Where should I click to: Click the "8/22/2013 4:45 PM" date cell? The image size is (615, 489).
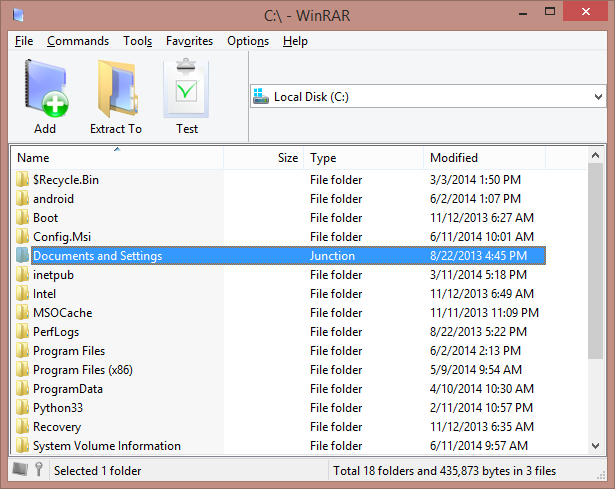pyautogui.click(x=479, y=256)
